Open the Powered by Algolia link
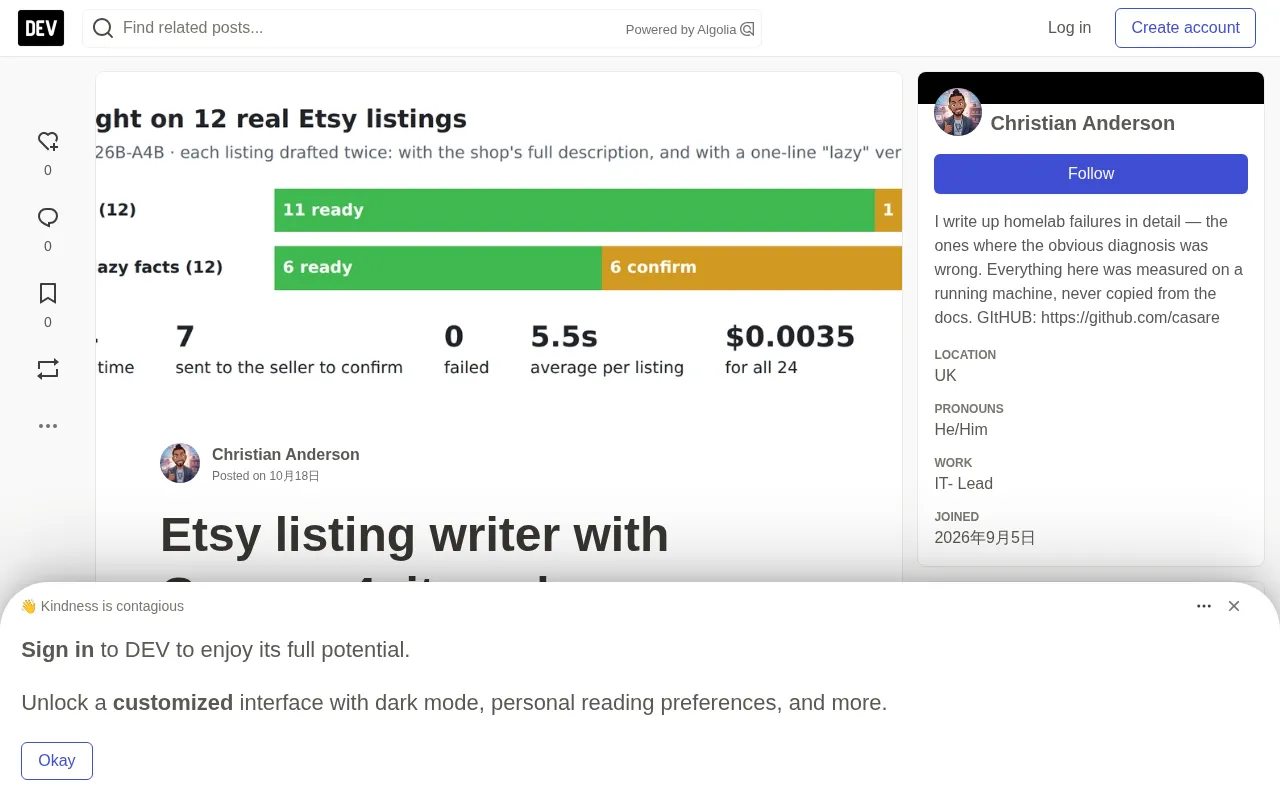Screen dimensions: 1280x800 689,29
